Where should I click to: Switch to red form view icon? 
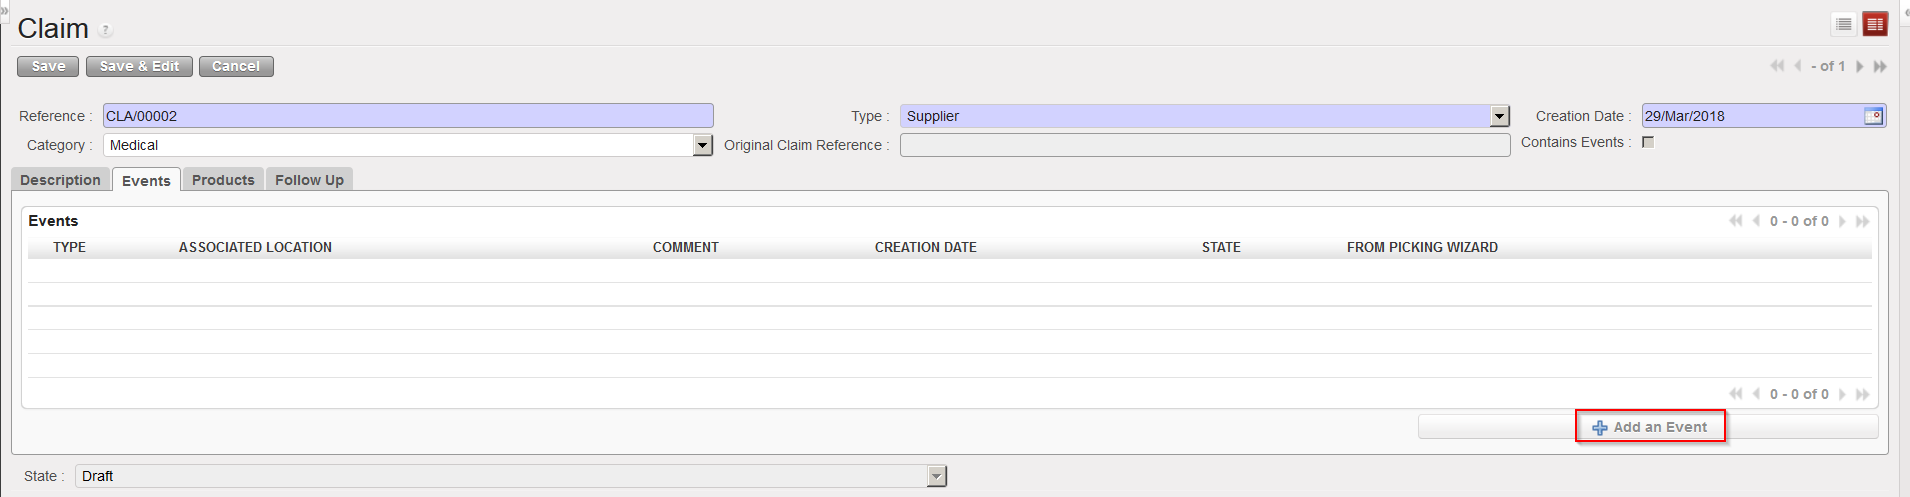pos(1875,24)
